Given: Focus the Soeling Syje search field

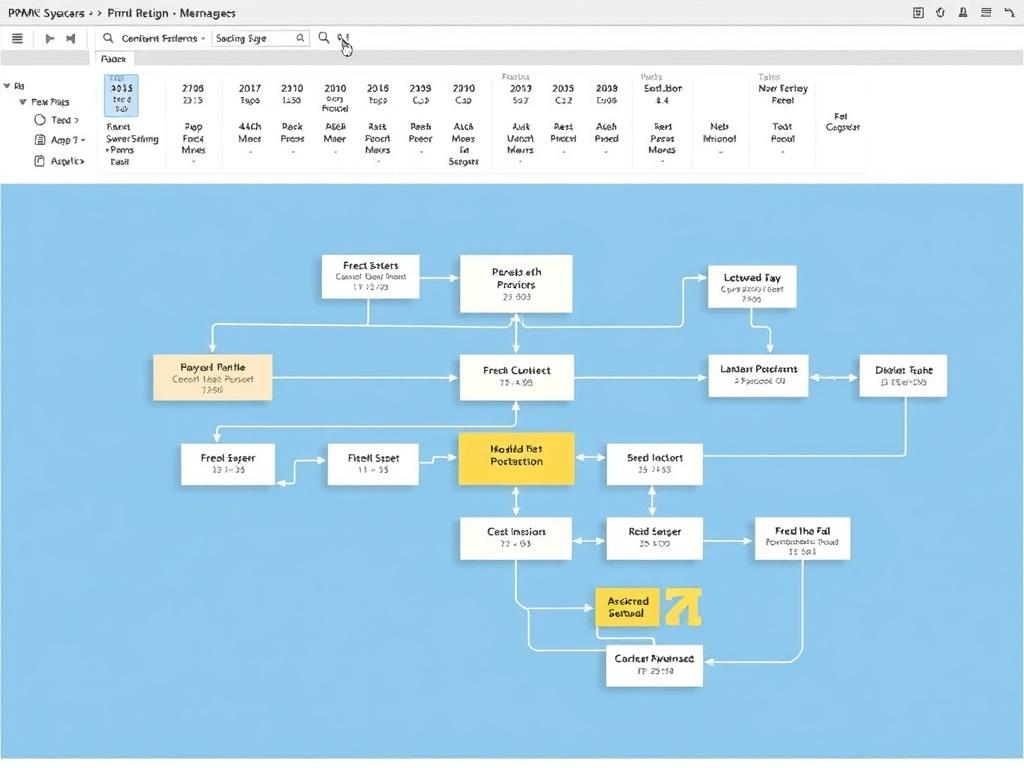Looking at the screenshot, I should pos(260,39).
